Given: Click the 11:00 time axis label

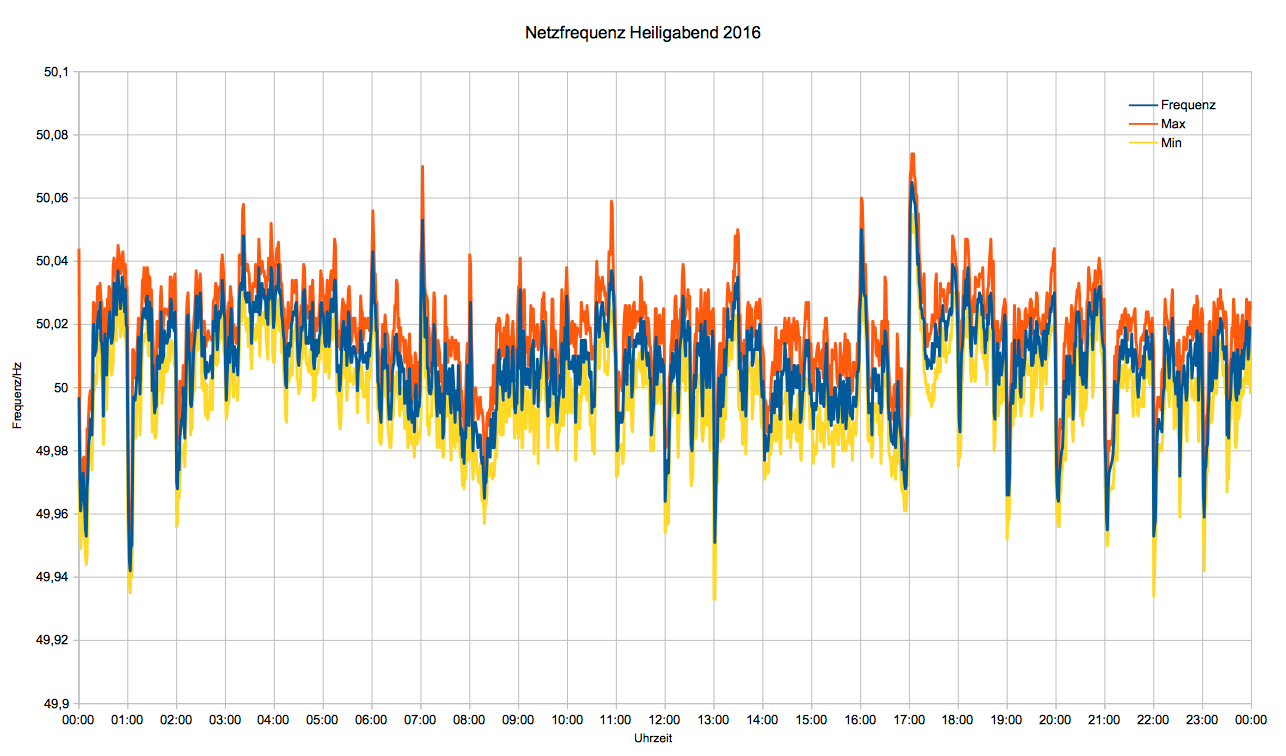Looking at the screenshot, I should tap(616, 719).
